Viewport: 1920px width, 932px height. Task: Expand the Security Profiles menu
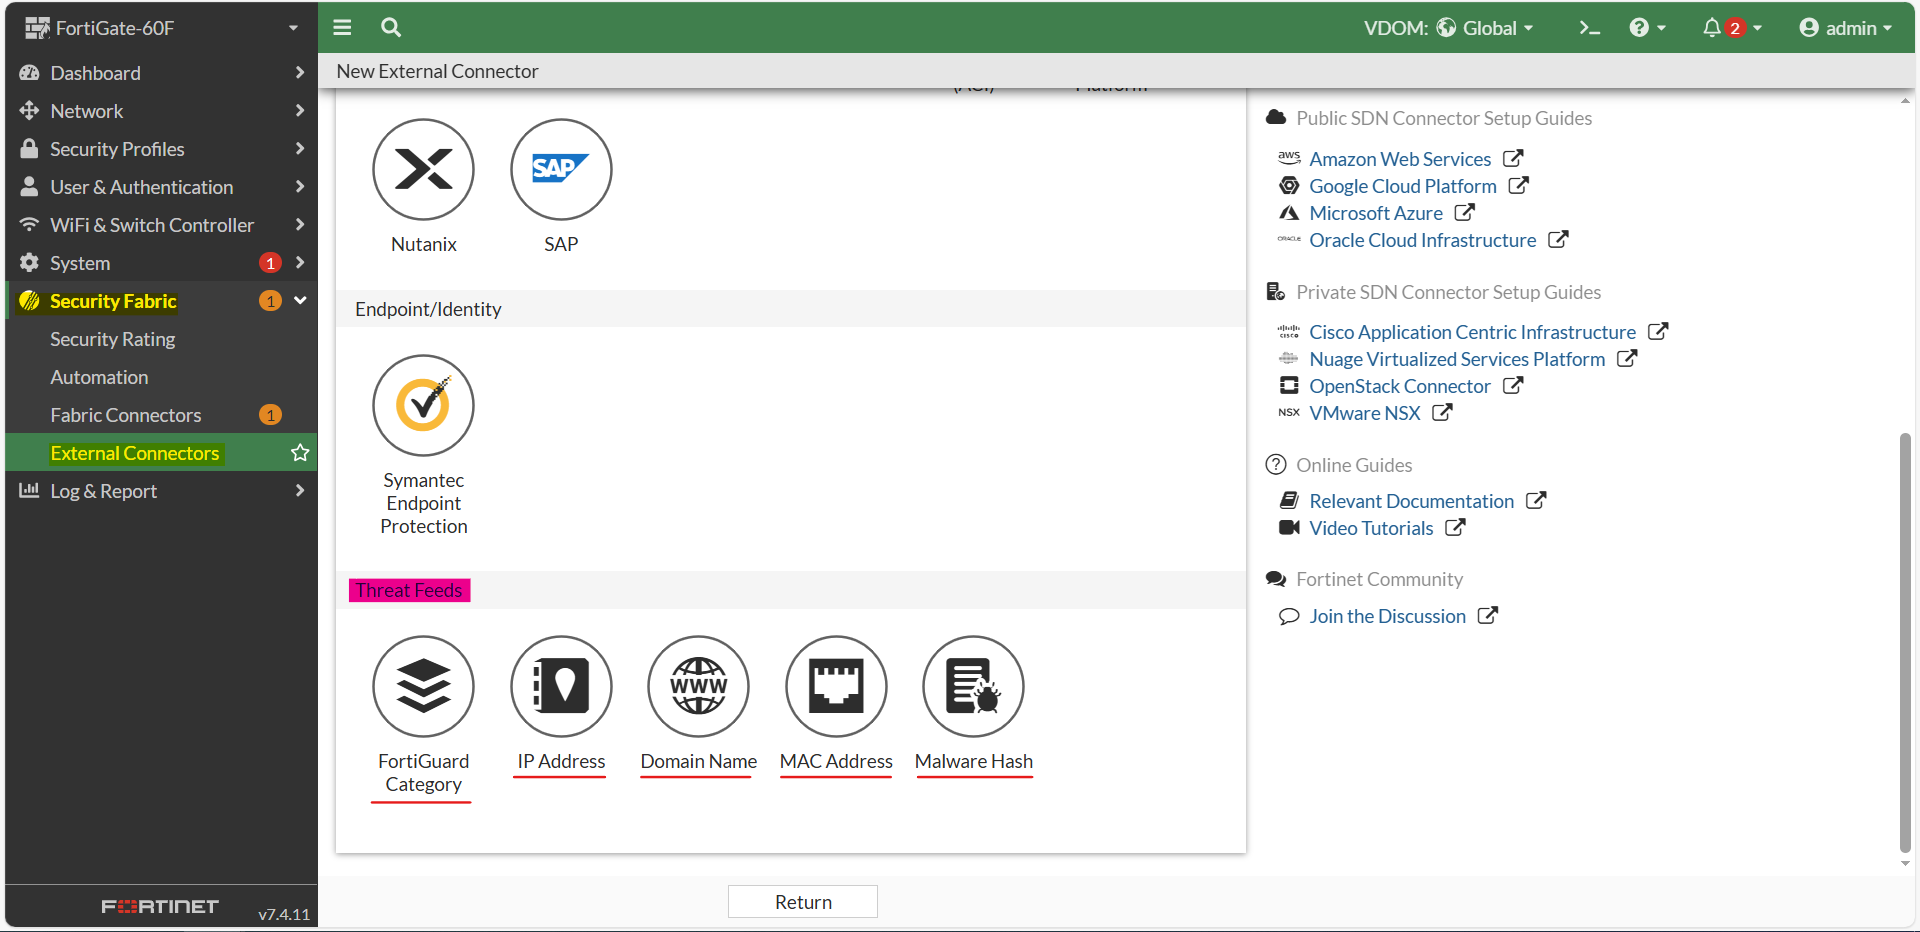coord(161,149)
